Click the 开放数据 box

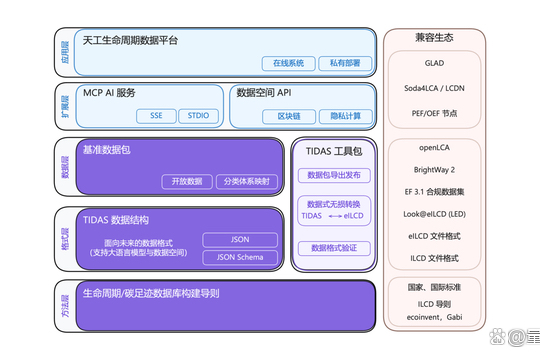[187, 182]
